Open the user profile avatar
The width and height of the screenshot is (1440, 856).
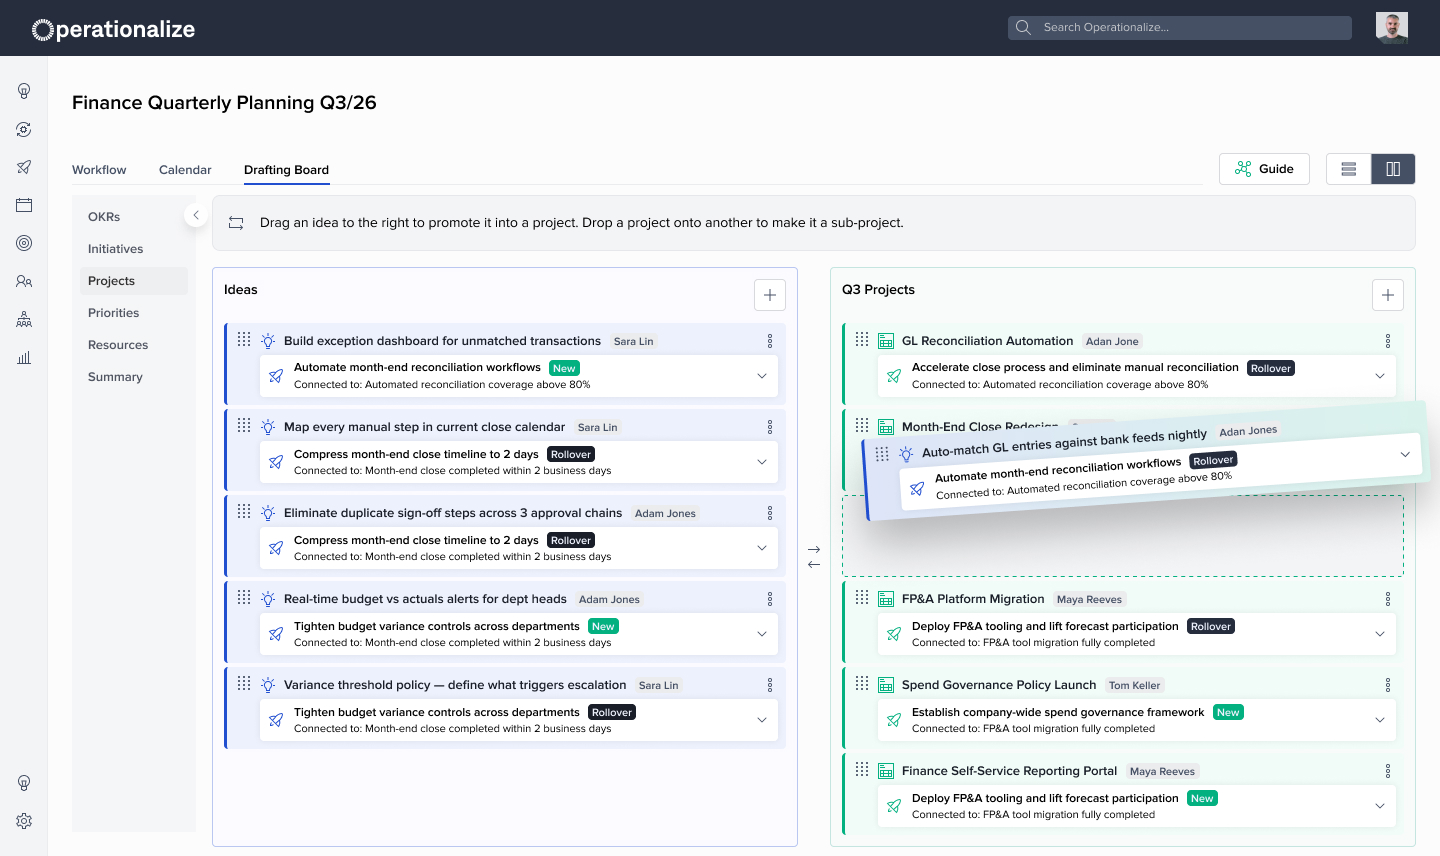[1392, 28]
